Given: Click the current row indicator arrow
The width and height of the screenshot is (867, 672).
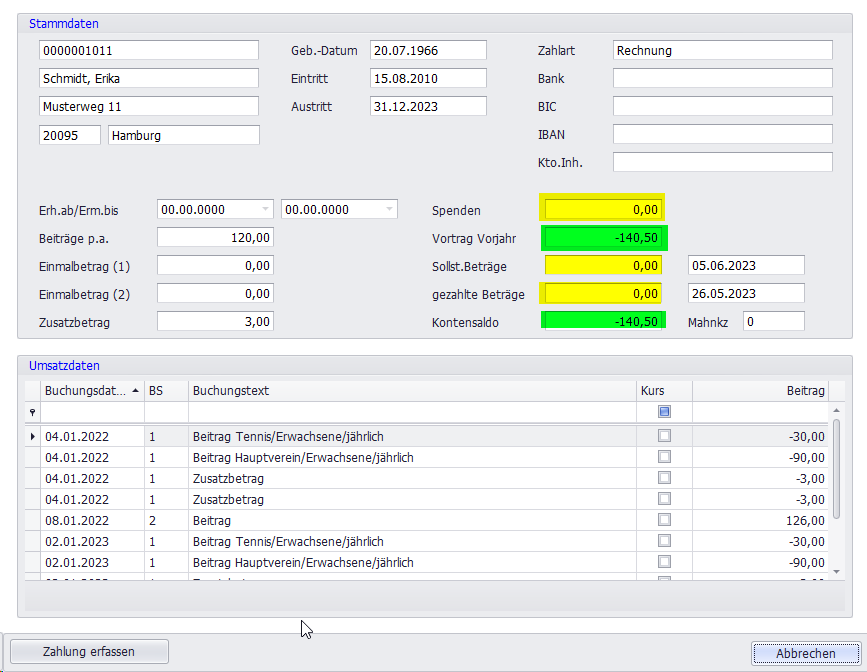Looking at the screenshot, I should [x=32, y=437].
